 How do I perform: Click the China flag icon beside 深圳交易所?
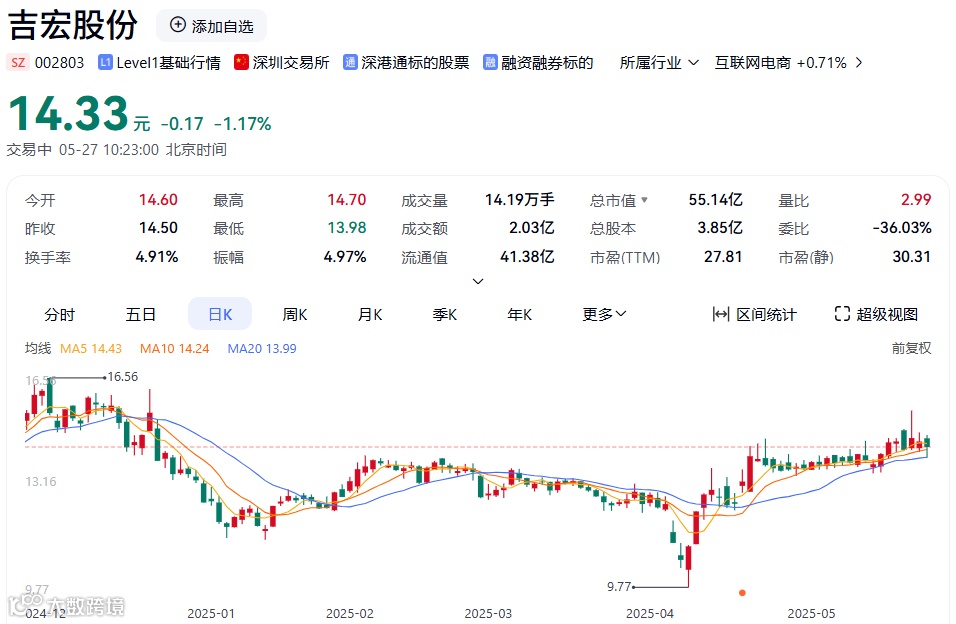coord(241,62)
